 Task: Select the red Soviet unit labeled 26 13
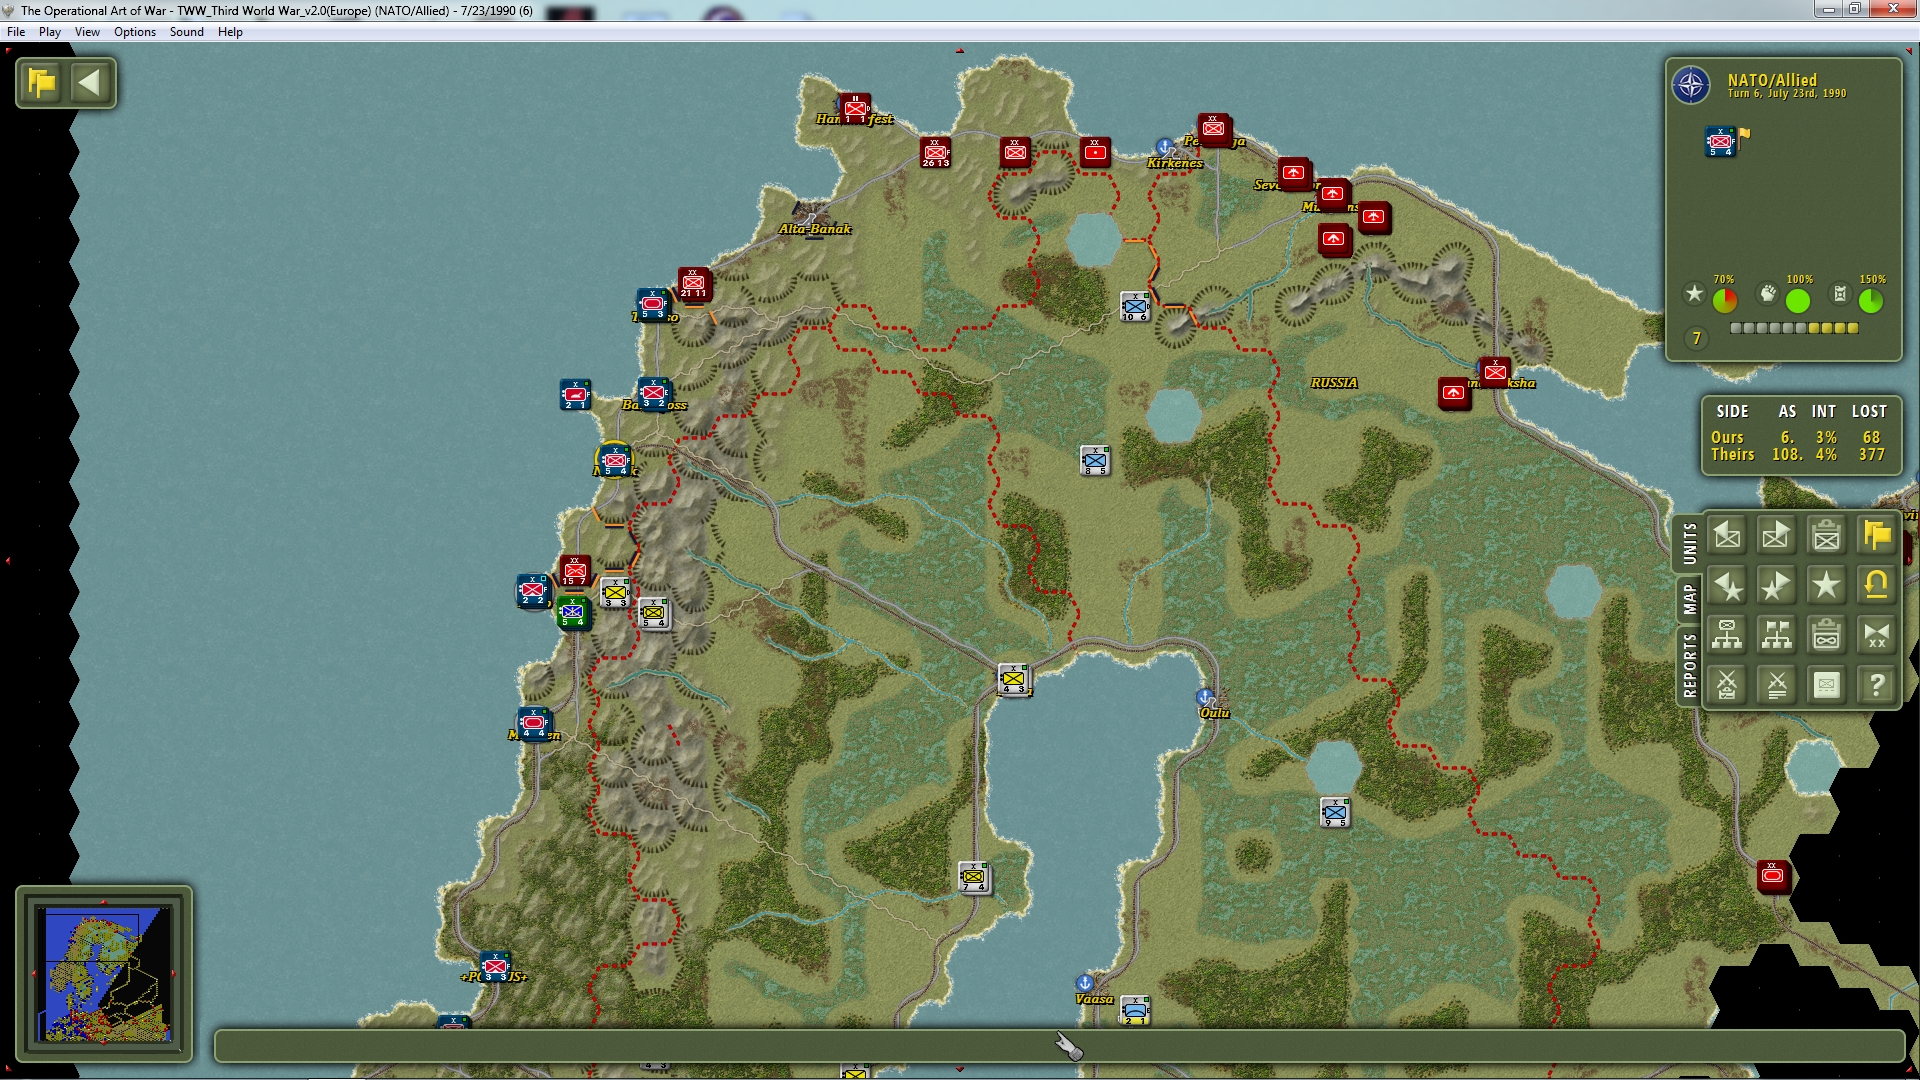click(935, 152)
